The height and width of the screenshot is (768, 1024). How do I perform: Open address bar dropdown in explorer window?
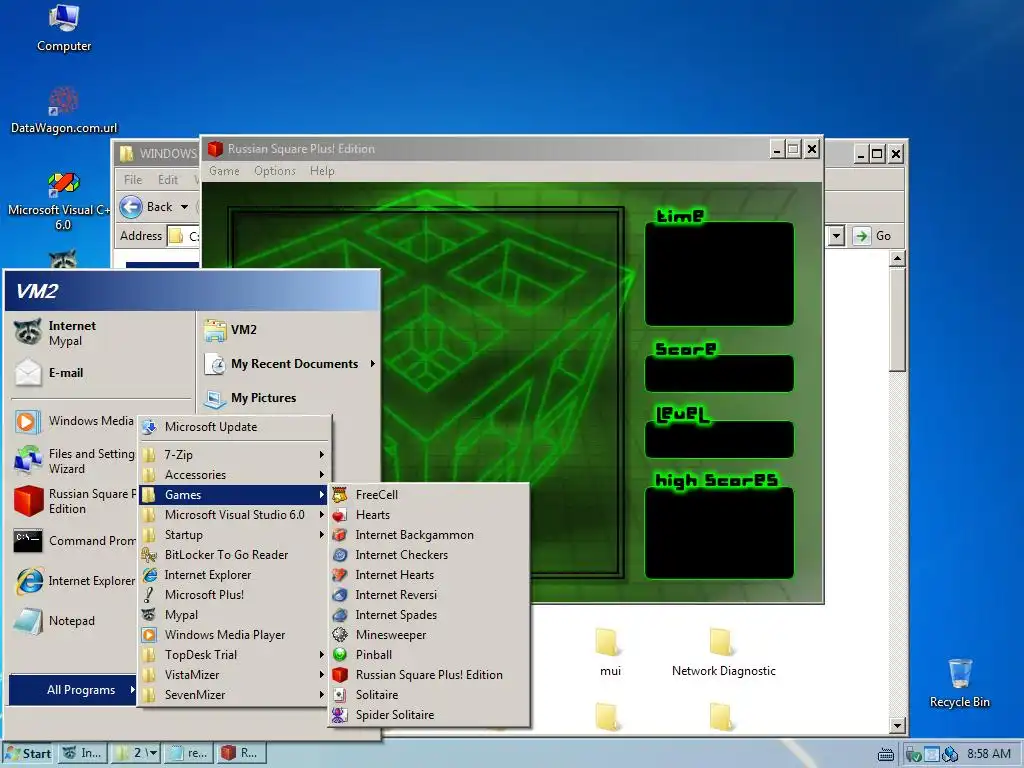coord(836,236)
